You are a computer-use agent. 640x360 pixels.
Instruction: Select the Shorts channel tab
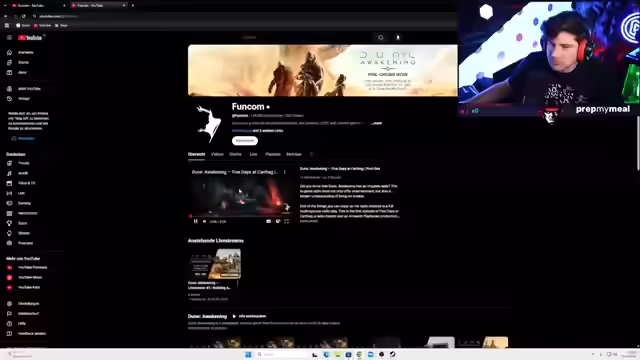click(x=235, y=154)
